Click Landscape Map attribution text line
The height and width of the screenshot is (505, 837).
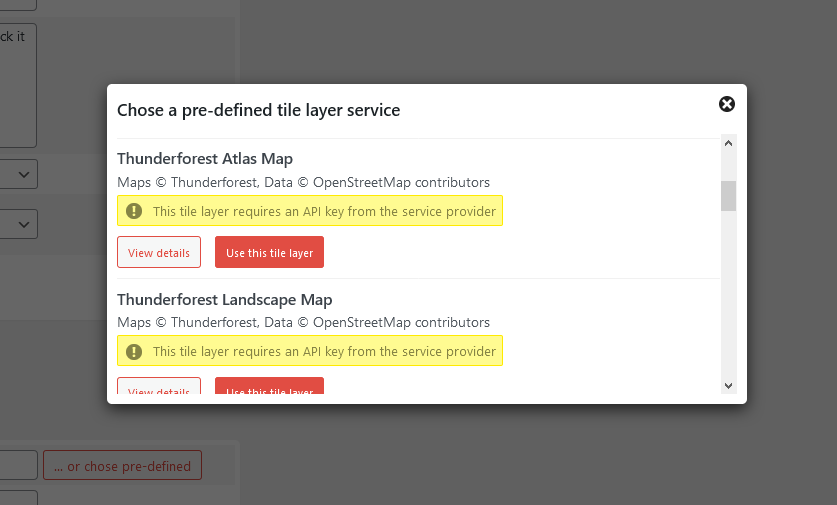click(303, 322)
